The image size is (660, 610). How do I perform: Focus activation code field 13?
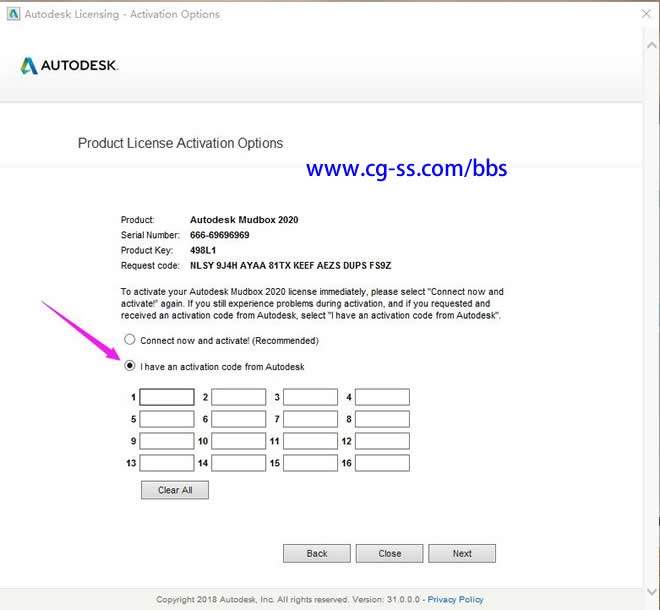pyautogui.click(x=167, y=463)
